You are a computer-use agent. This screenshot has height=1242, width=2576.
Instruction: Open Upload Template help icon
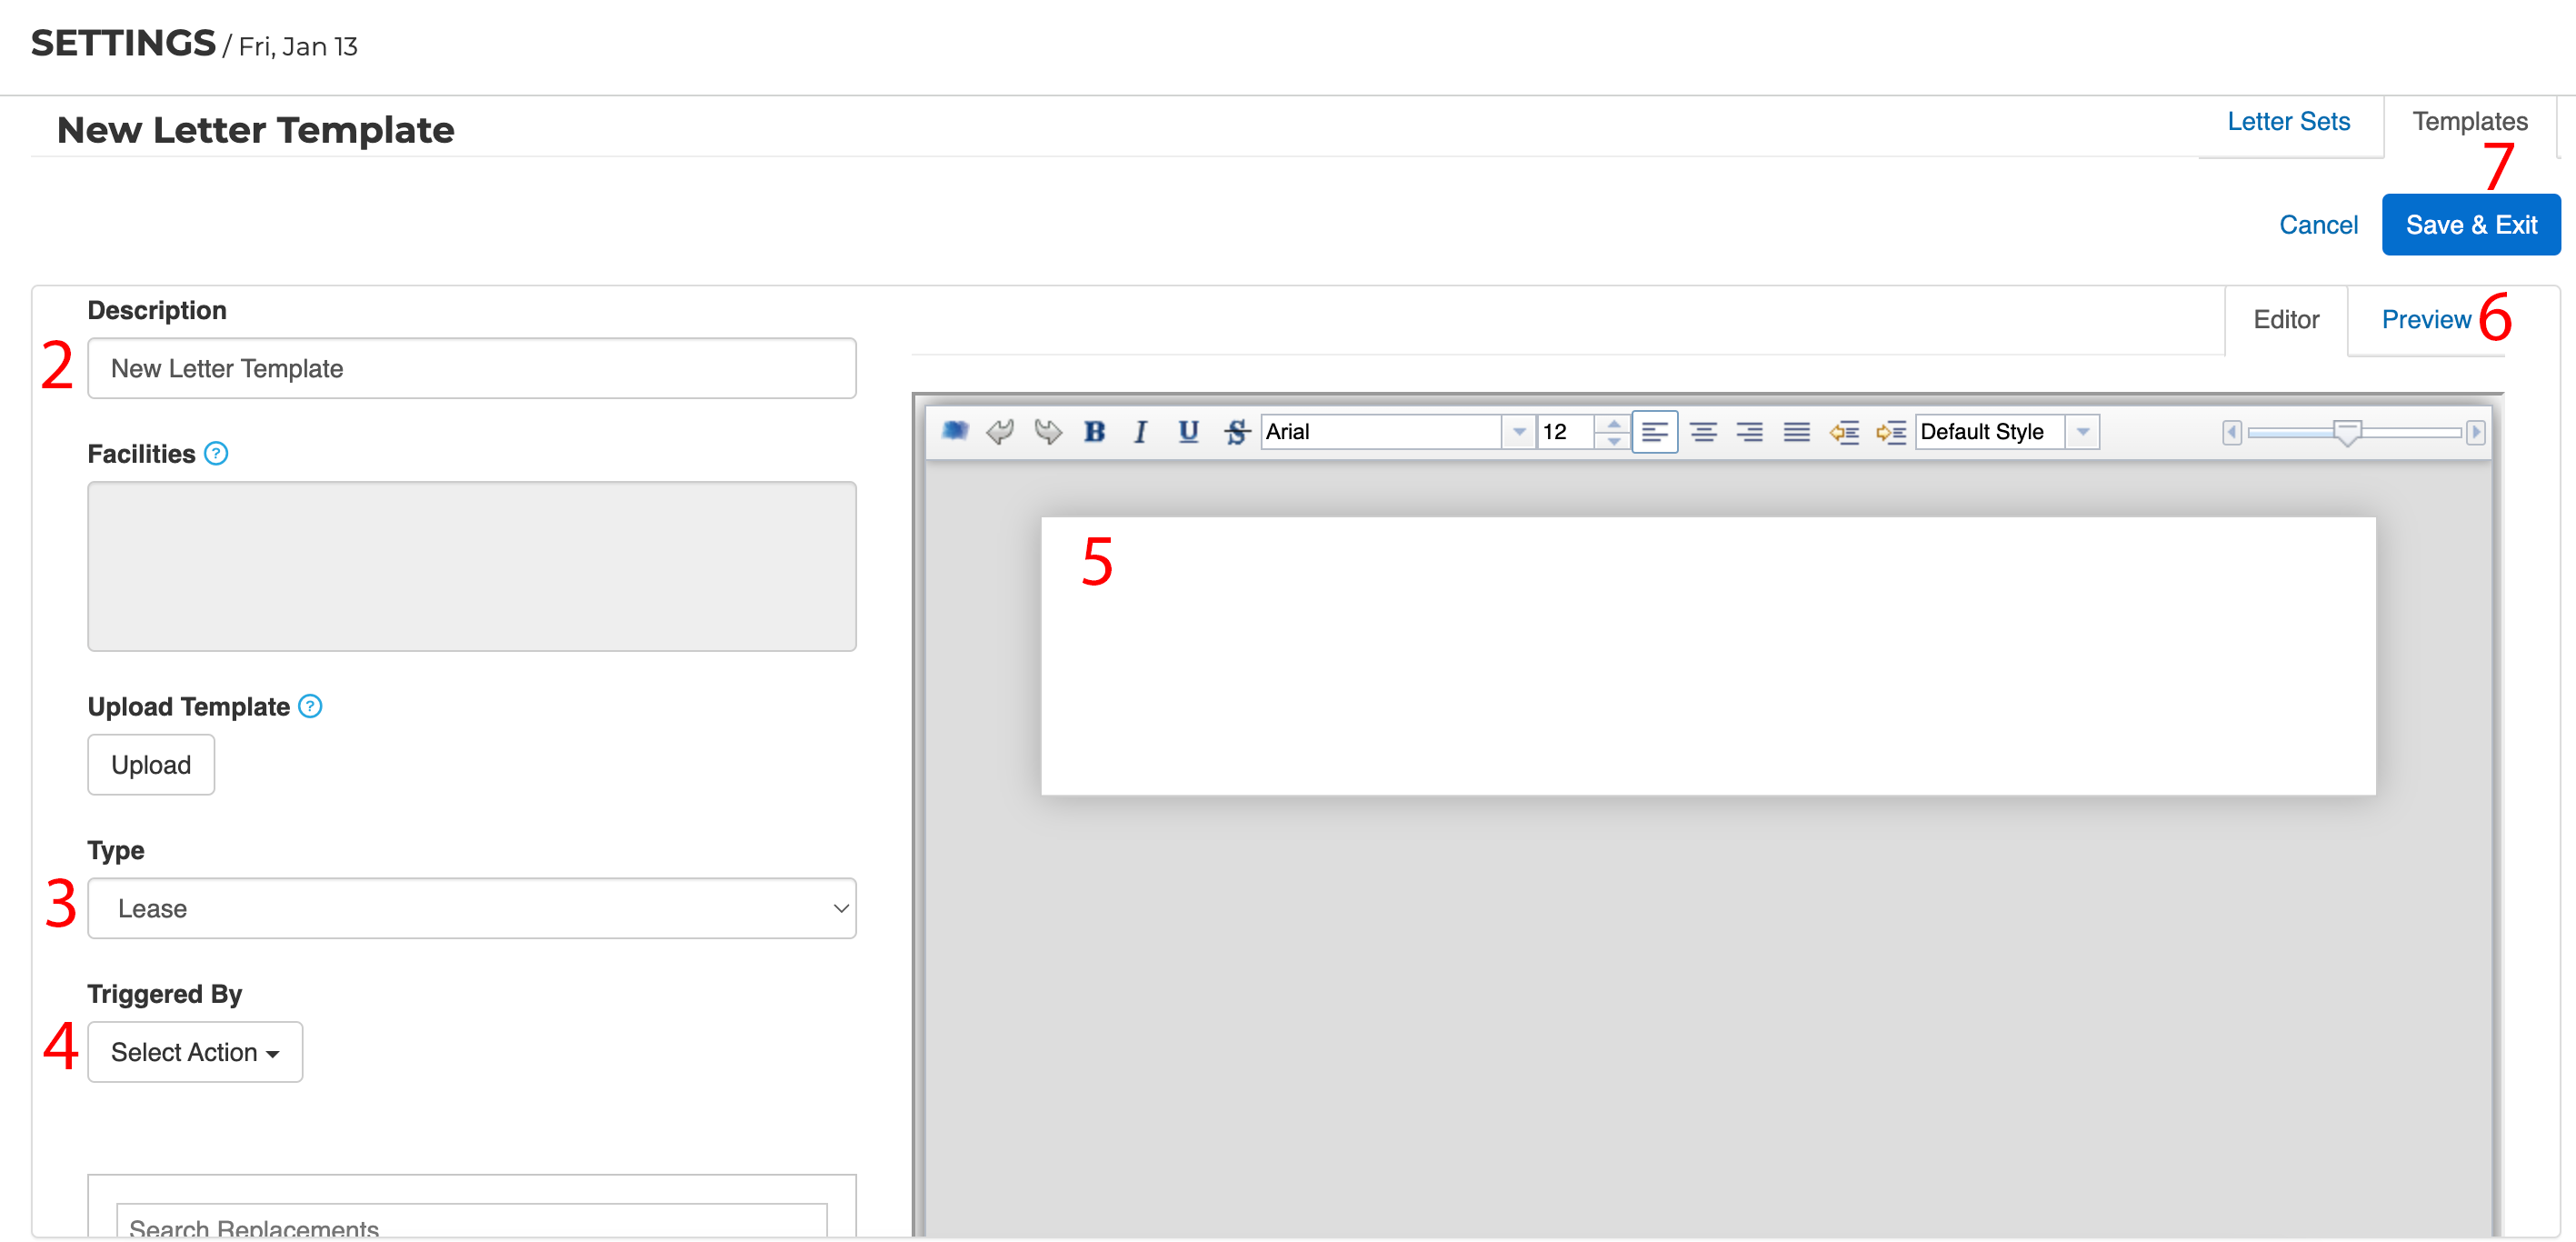click(x=311, y=707)
